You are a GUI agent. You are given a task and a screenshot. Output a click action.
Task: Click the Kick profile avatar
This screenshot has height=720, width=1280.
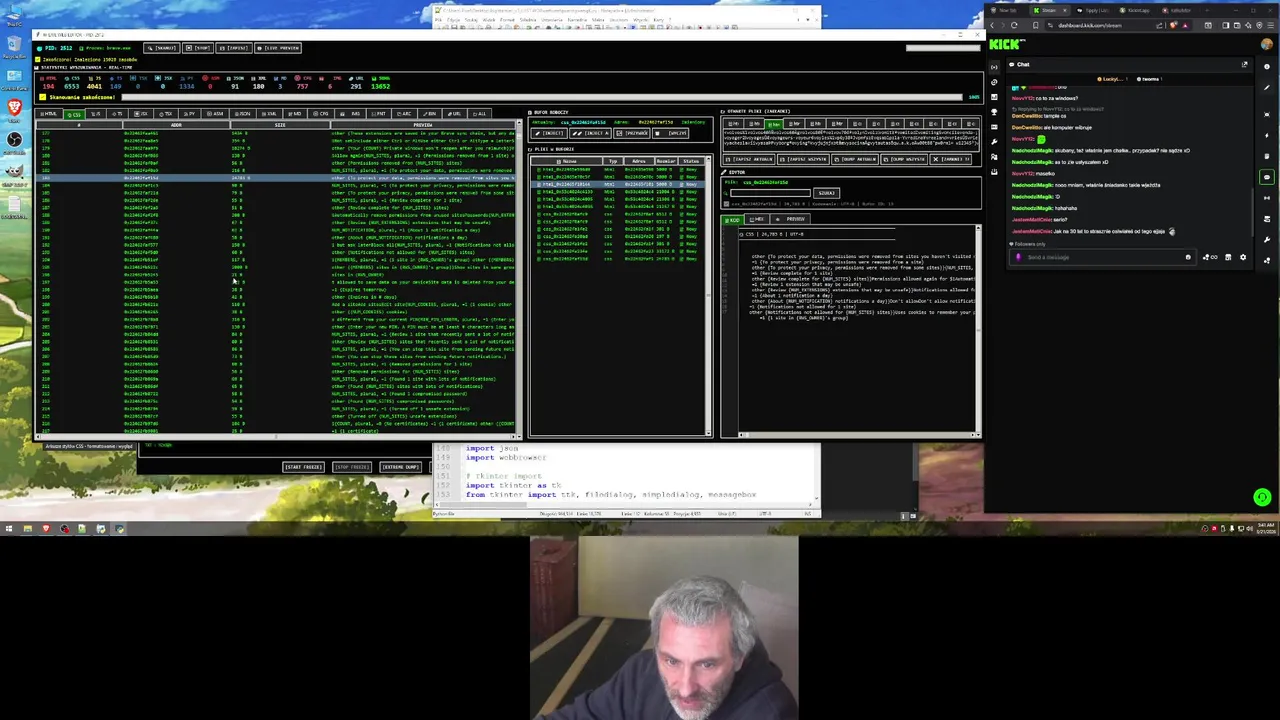pyautogui.click(x=1267, y=44)
